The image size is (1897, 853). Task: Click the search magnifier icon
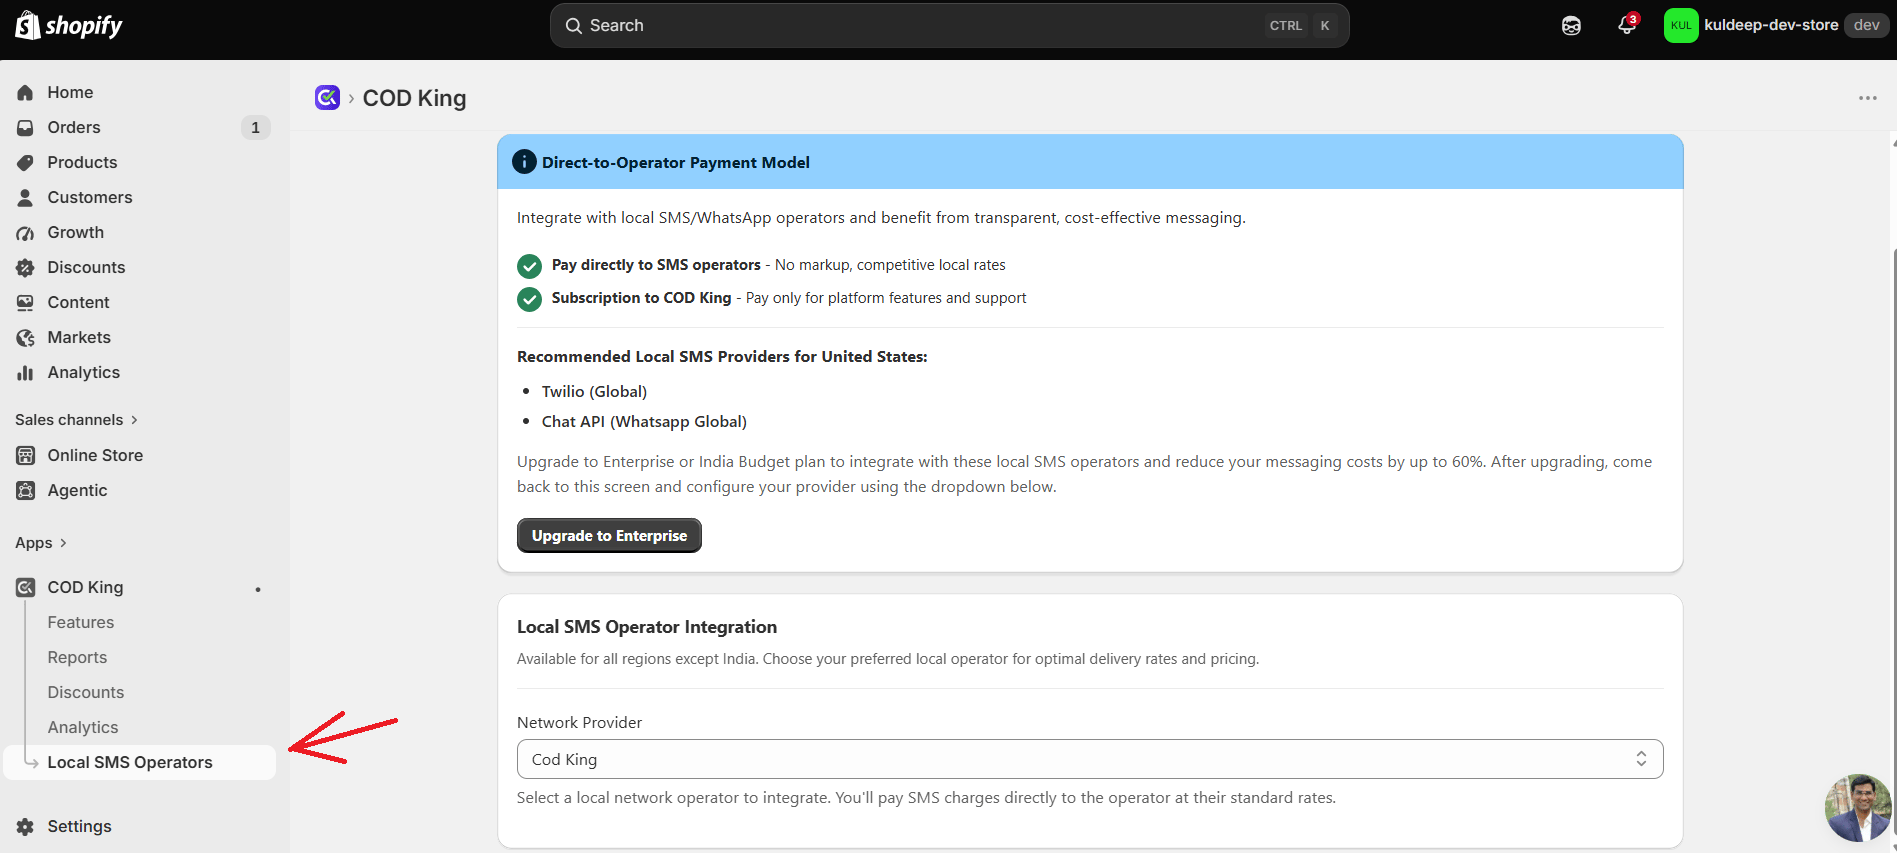pyautogui.click(x=574, y=25)
